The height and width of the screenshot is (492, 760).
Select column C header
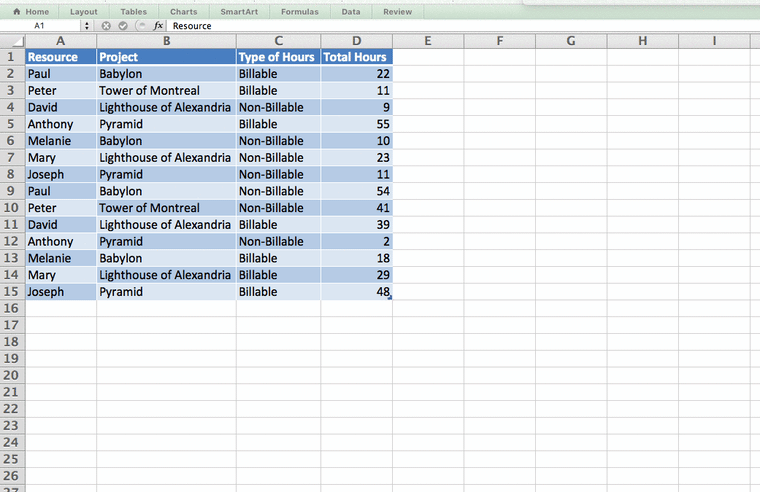pos(278,41)
